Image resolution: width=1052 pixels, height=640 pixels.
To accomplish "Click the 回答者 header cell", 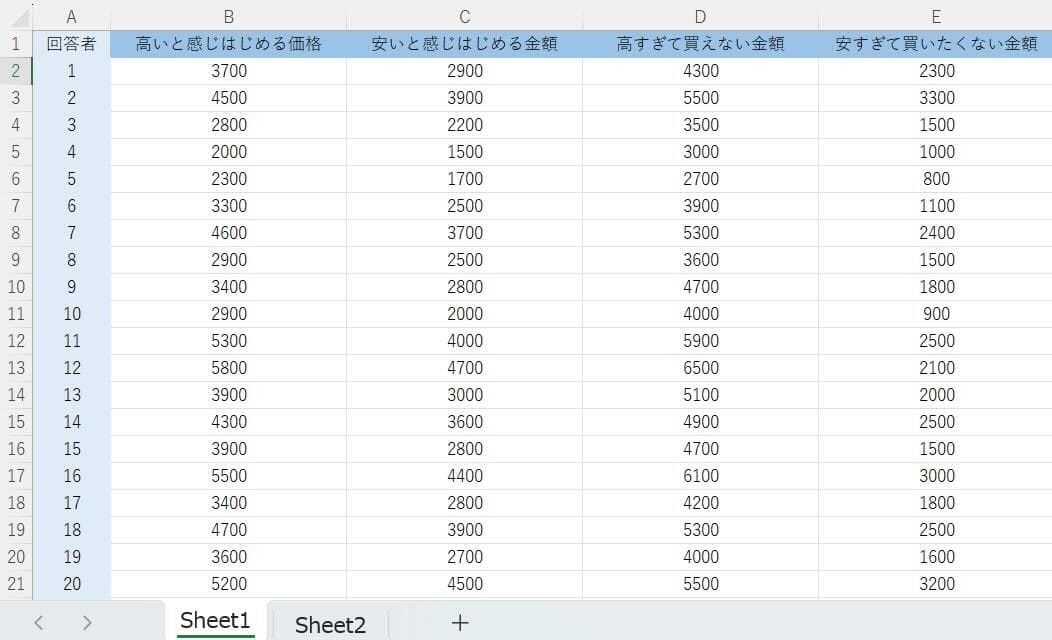I will point(71,44).
